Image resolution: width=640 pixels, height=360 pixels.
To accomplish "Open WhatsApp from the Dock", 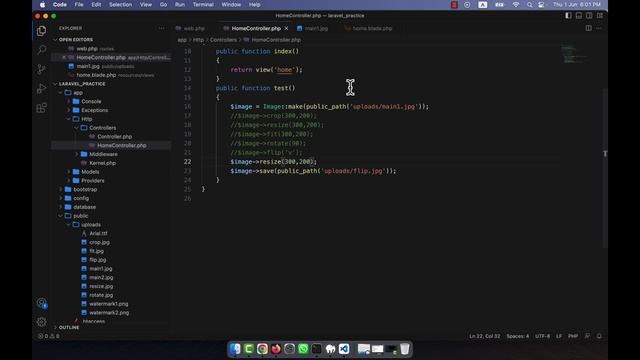I will [303, 349].
